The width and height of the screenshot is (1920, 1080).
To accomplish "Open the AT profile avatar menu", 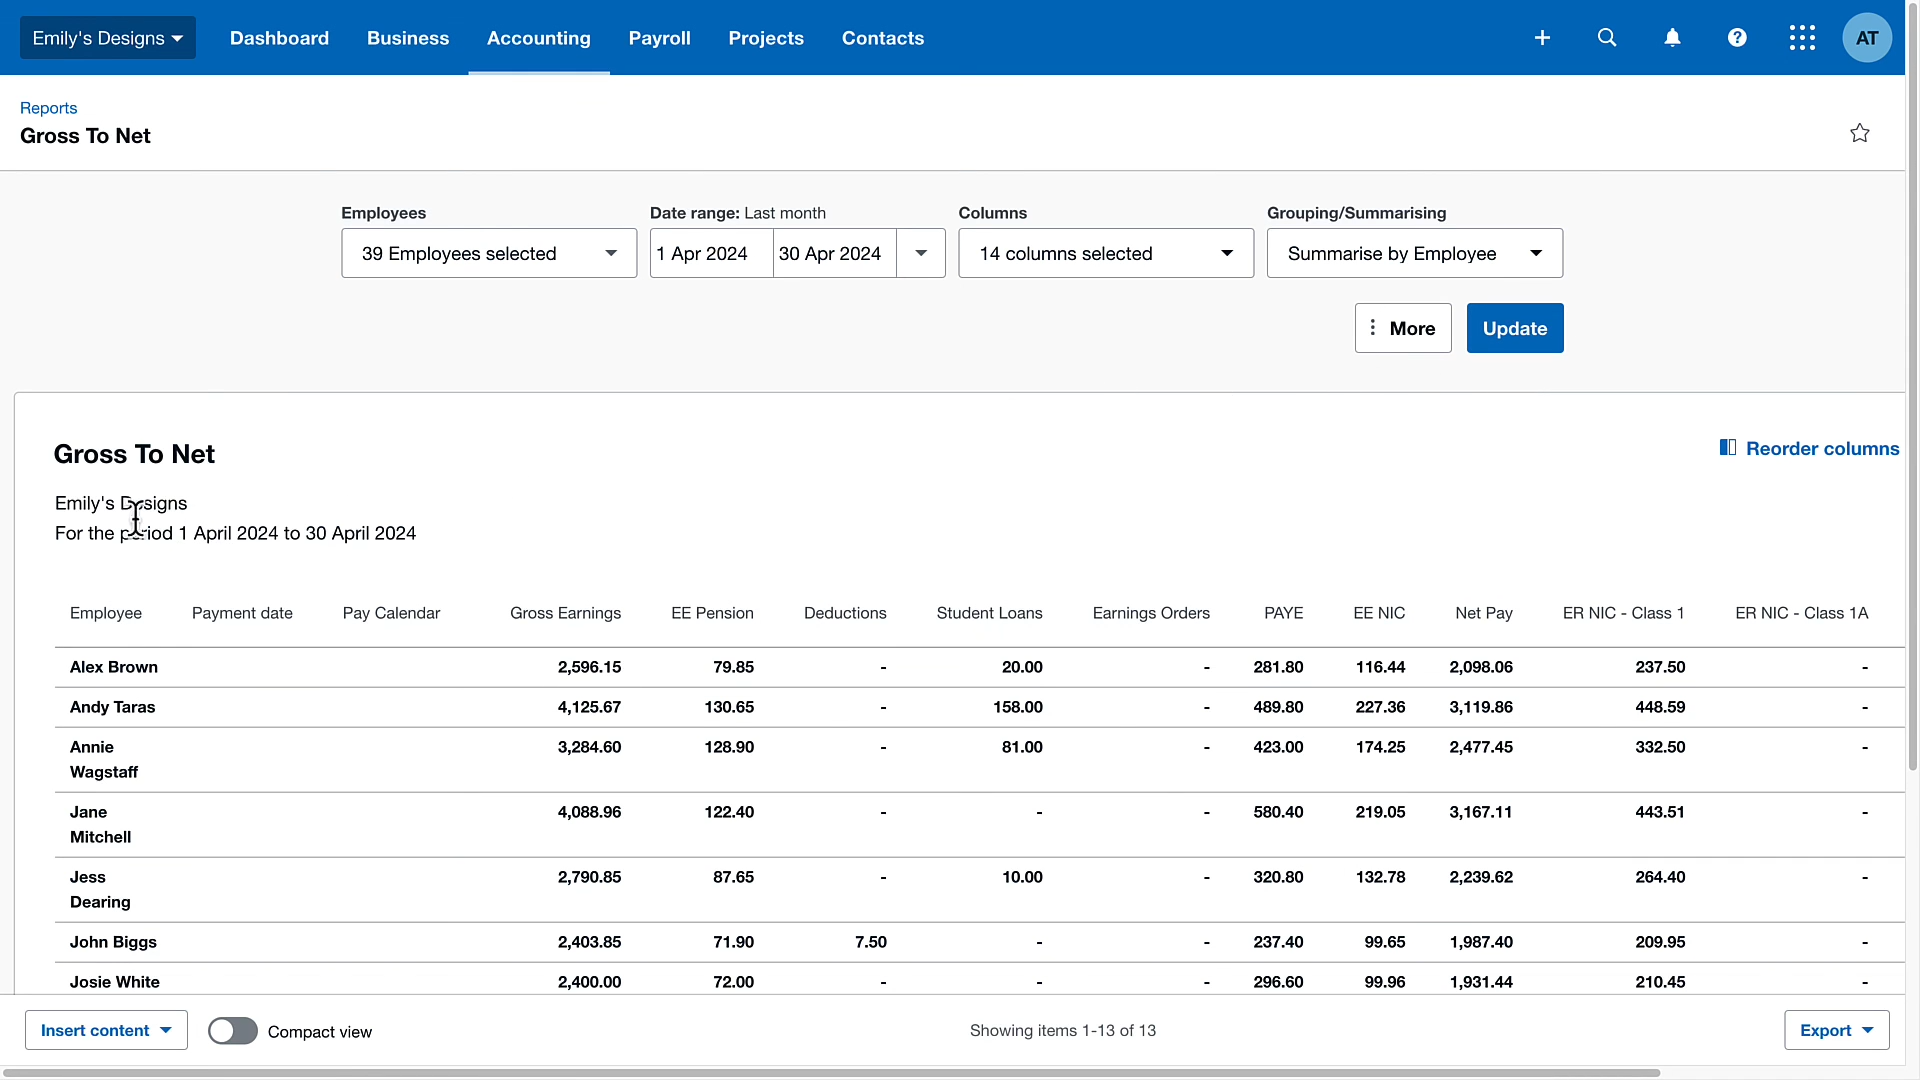I will (1867, 37).
